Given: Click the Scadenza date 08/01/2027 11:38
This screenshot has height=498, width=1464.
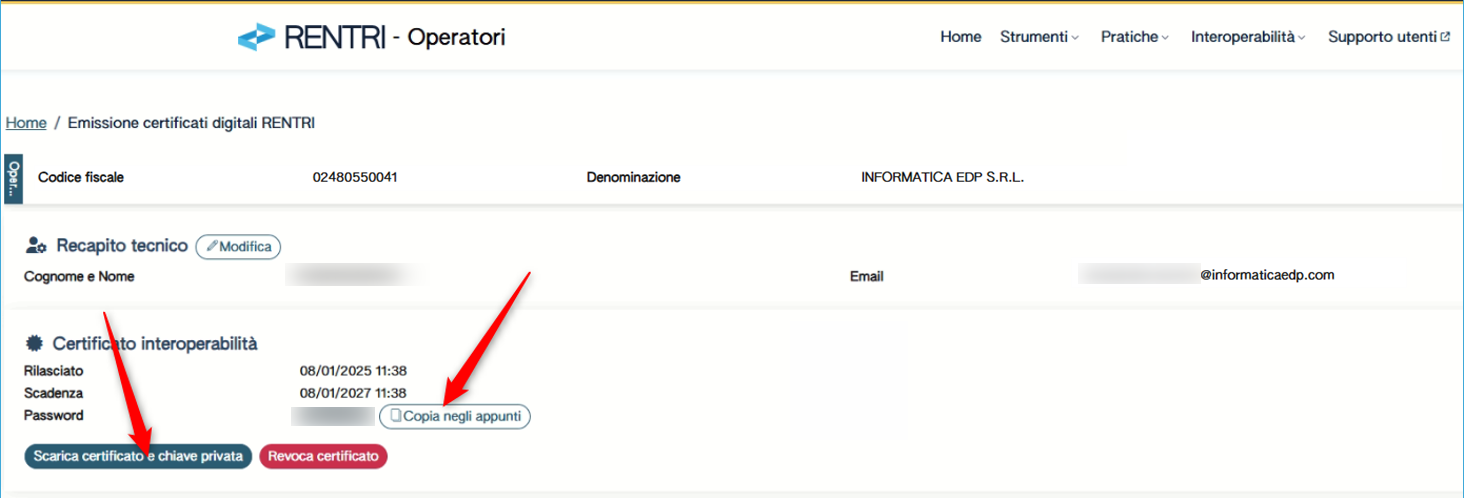Looking at the screenshot, I should click(x=353, y=393).
